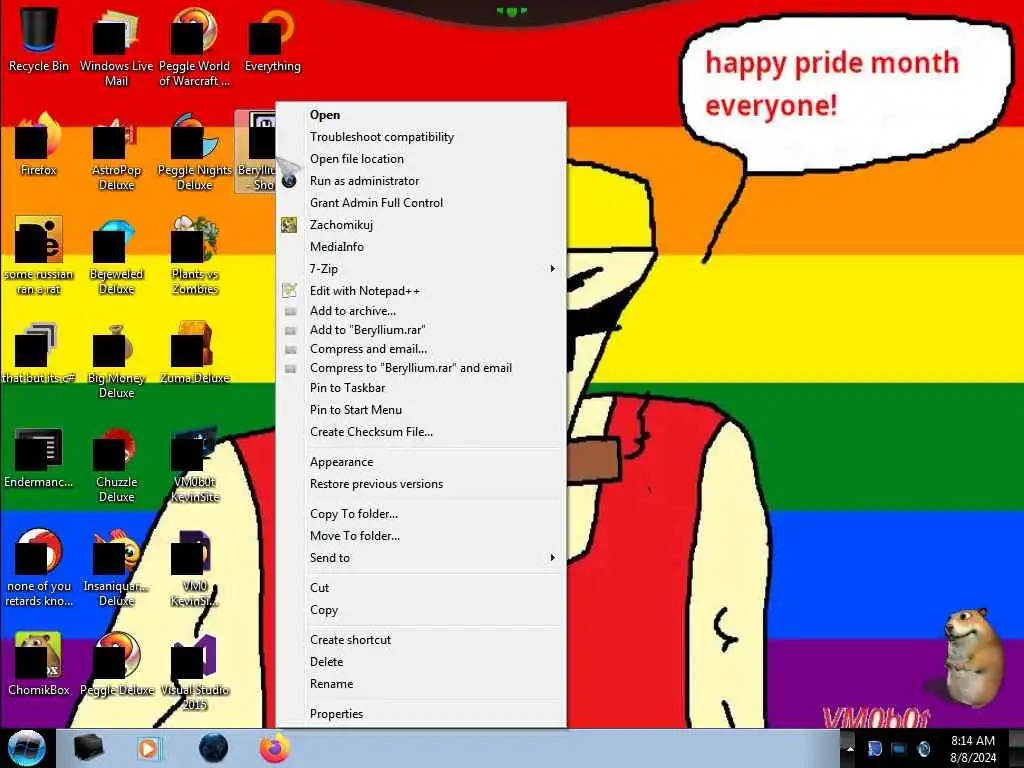Select the AstroPop Deluxe desktop icon
This screenshot has height=768, width=1024.
(x=116, y=152)
